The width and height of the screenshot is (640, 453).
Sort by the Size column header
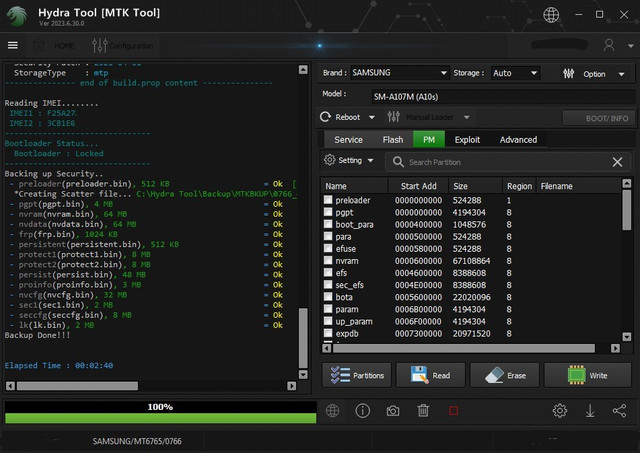pos(476,186)
